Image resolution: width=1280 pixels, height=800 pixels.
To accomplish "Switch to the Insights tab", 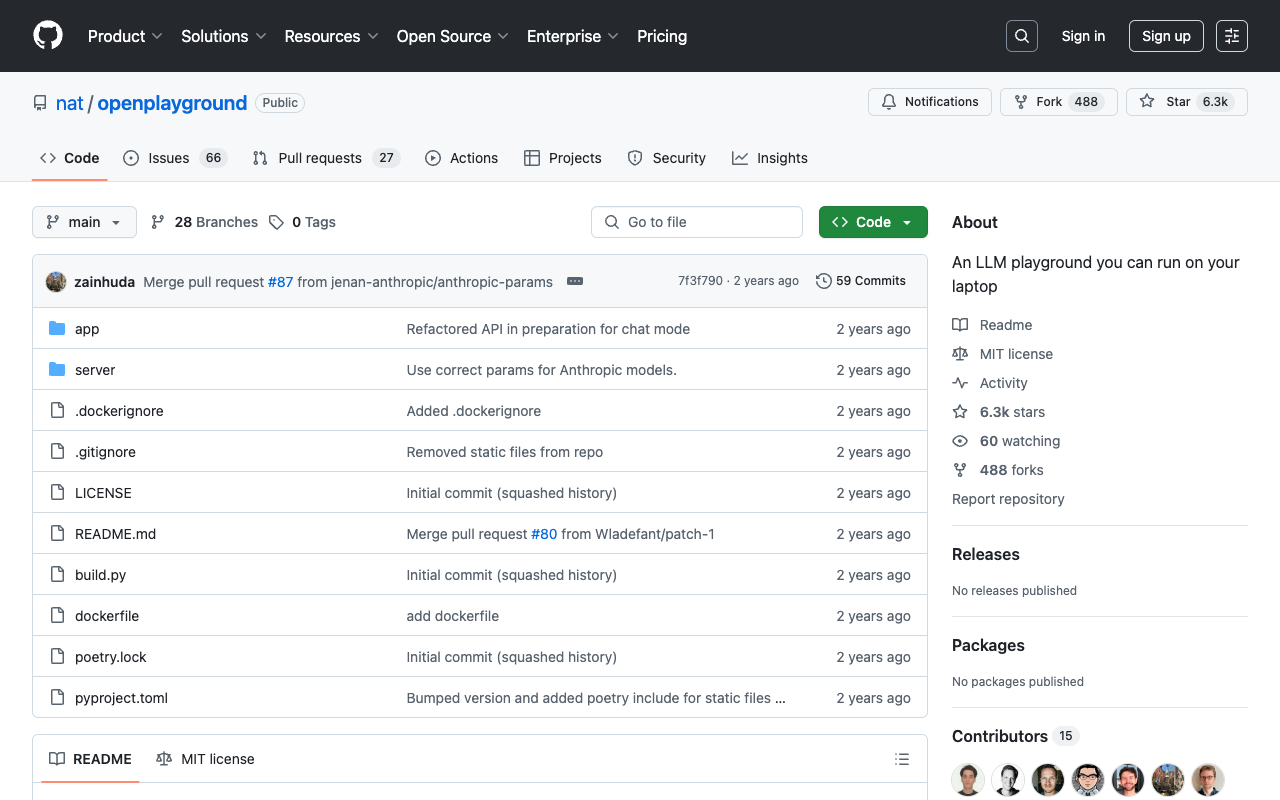I will coord(769,158).
